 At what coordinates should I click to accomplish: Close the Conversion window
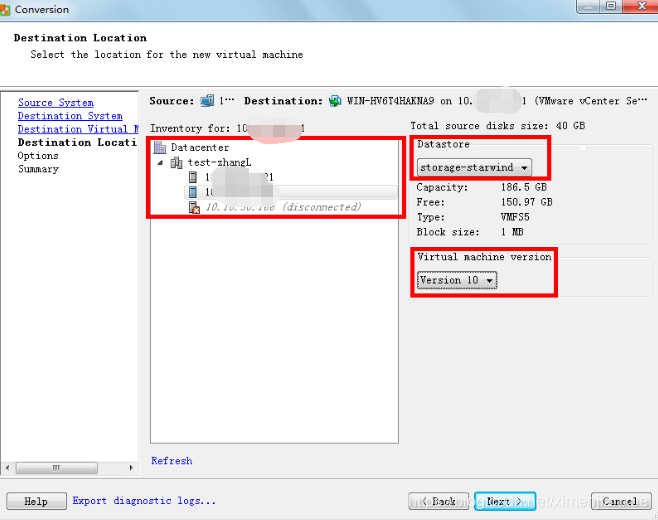(641, 6)
